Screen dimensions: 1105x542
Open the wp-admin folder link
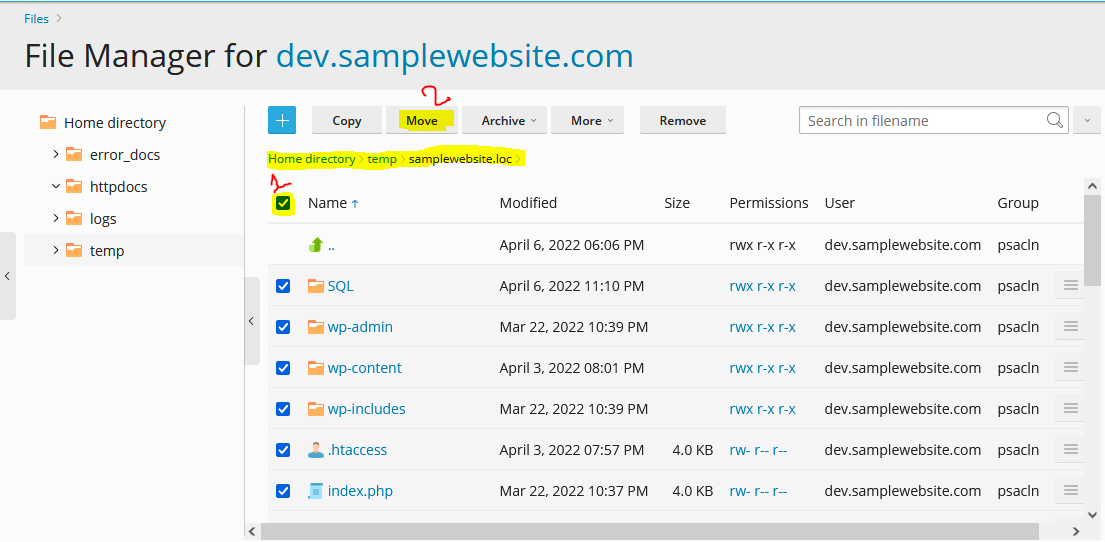pos(360,327)
